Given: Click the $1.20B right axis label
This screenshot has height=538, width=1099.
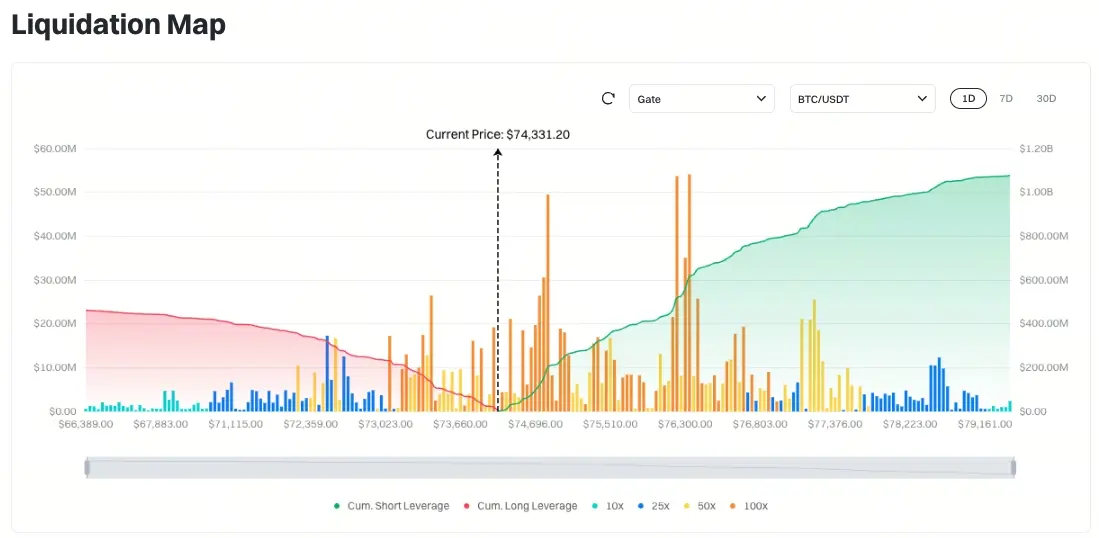Looking at the screenshot, I should click(x=1037, y=149).
